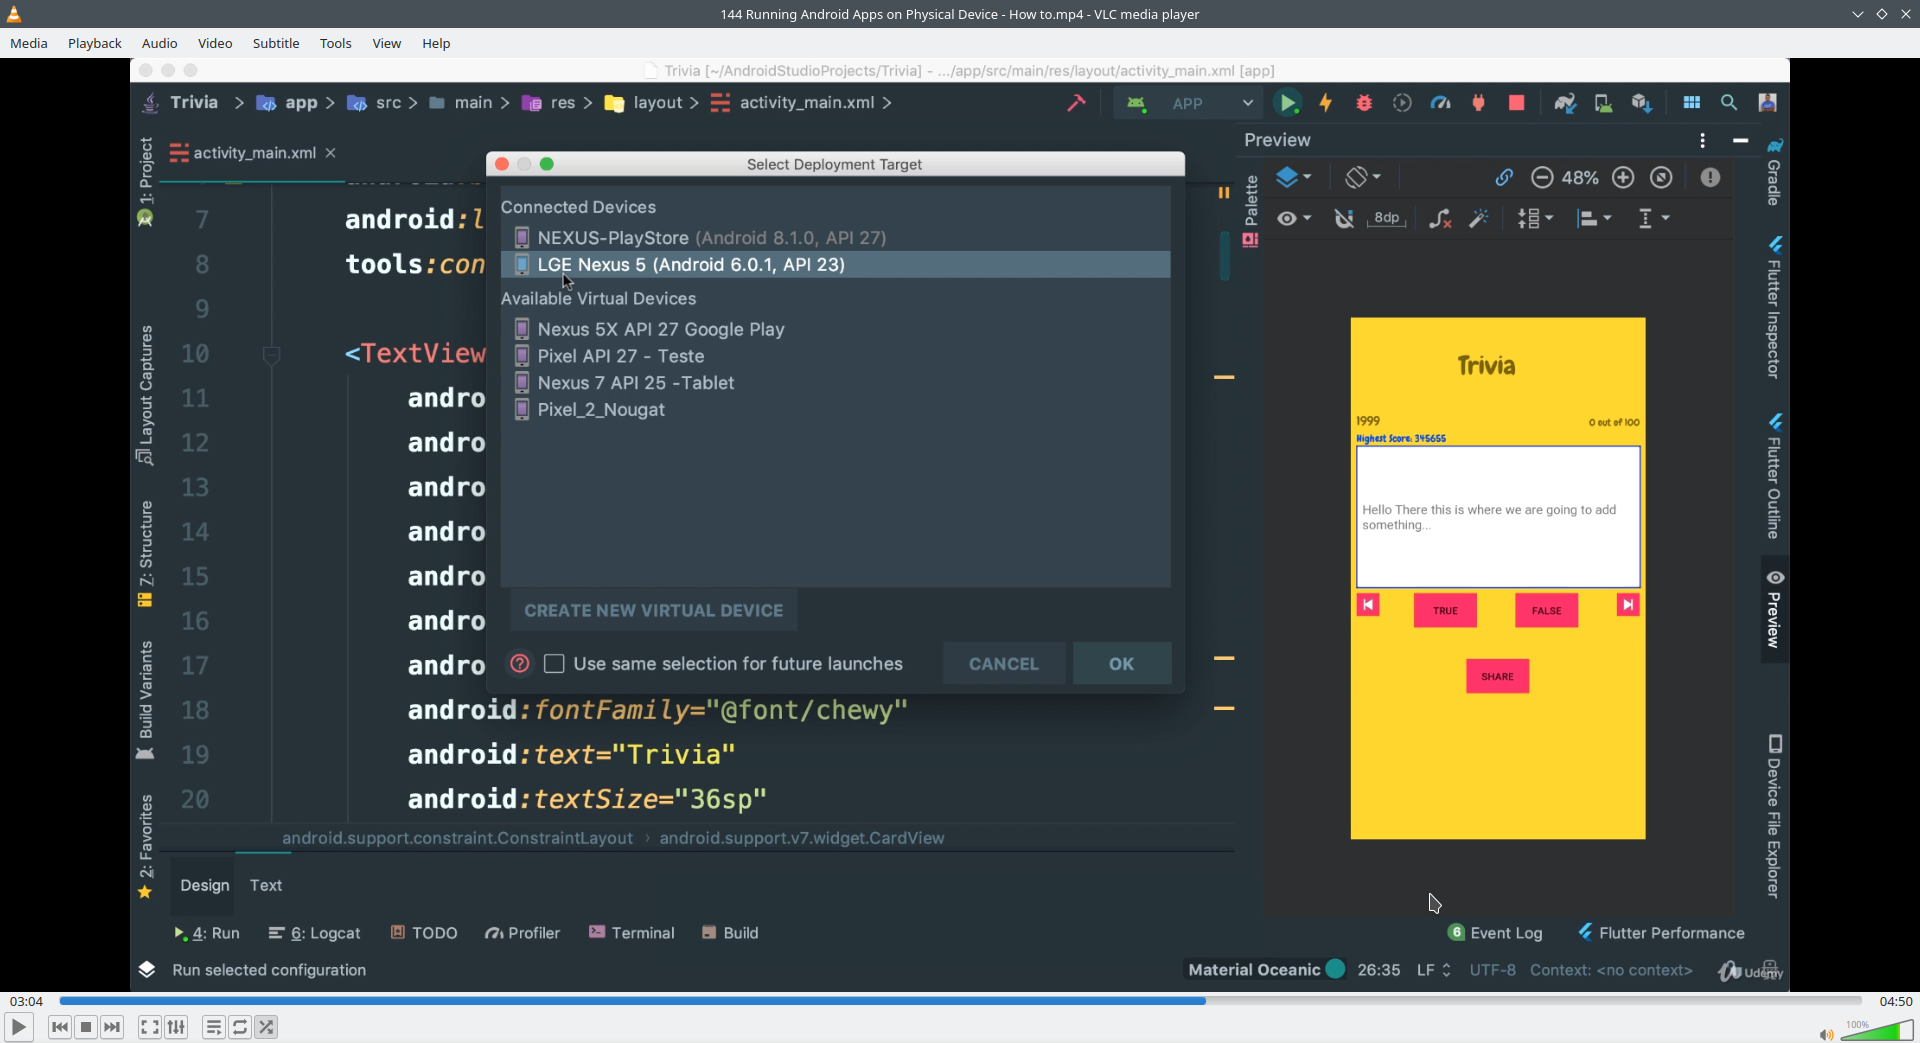The height and width of the screenshot is (1043, 1920).
Task: Open the APP run configuration dropdown
Action: pos(1190,103)
